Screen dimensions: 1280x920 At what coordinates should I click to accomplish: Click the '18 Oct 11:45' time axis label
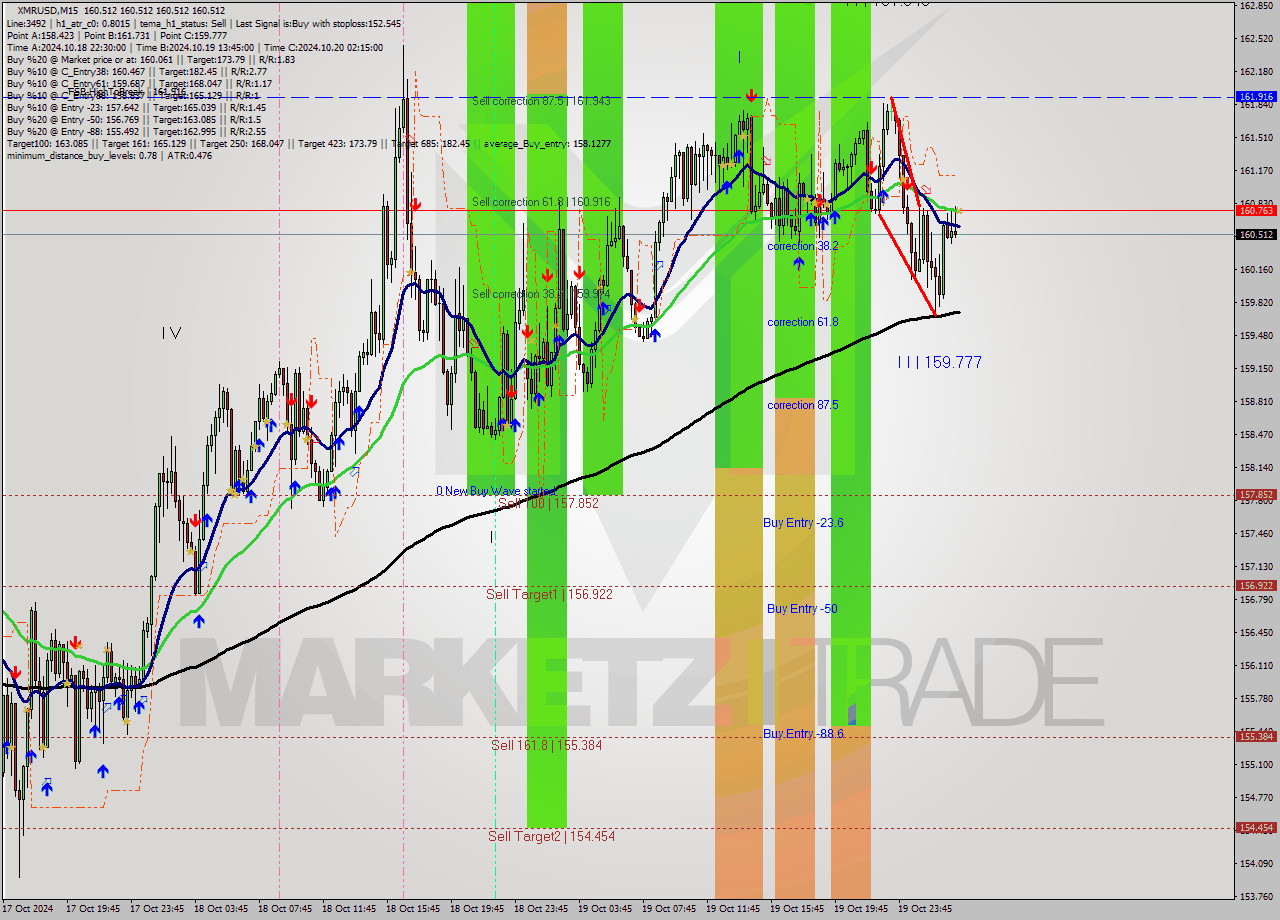(x=349, y=909)
